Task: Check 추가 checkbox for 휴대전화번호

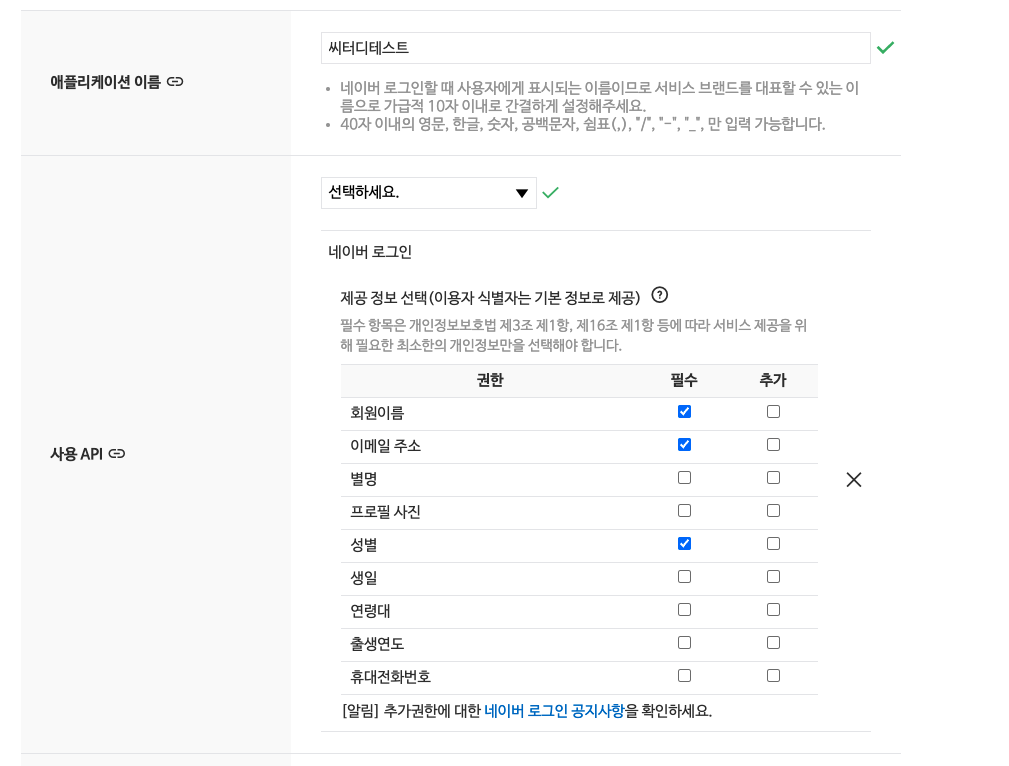Action: 773,676
